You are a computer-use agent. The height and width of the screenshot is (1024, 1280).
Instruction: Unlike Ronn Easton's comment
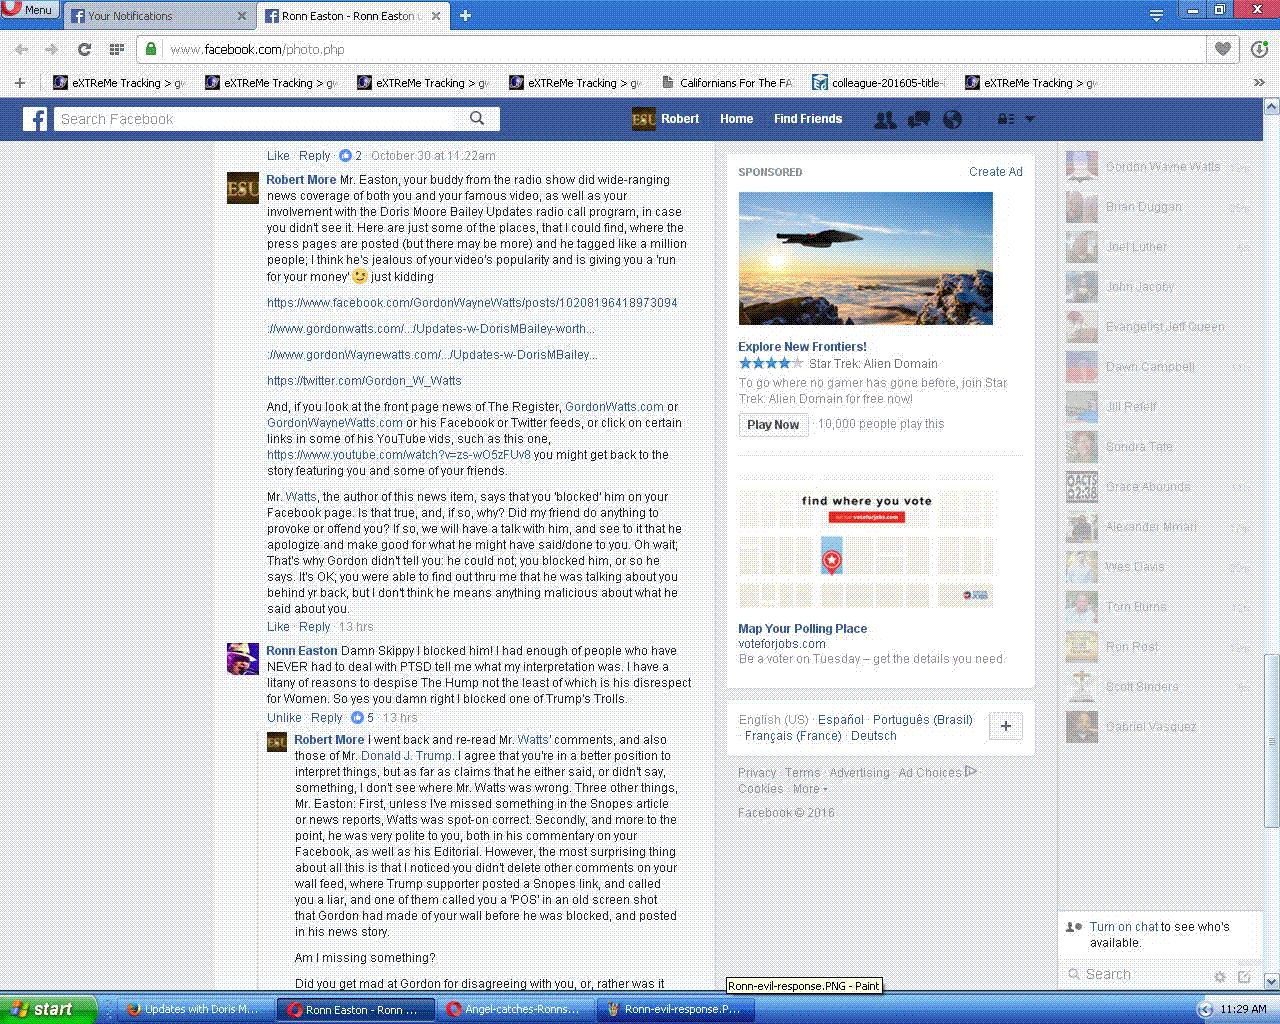284,718
